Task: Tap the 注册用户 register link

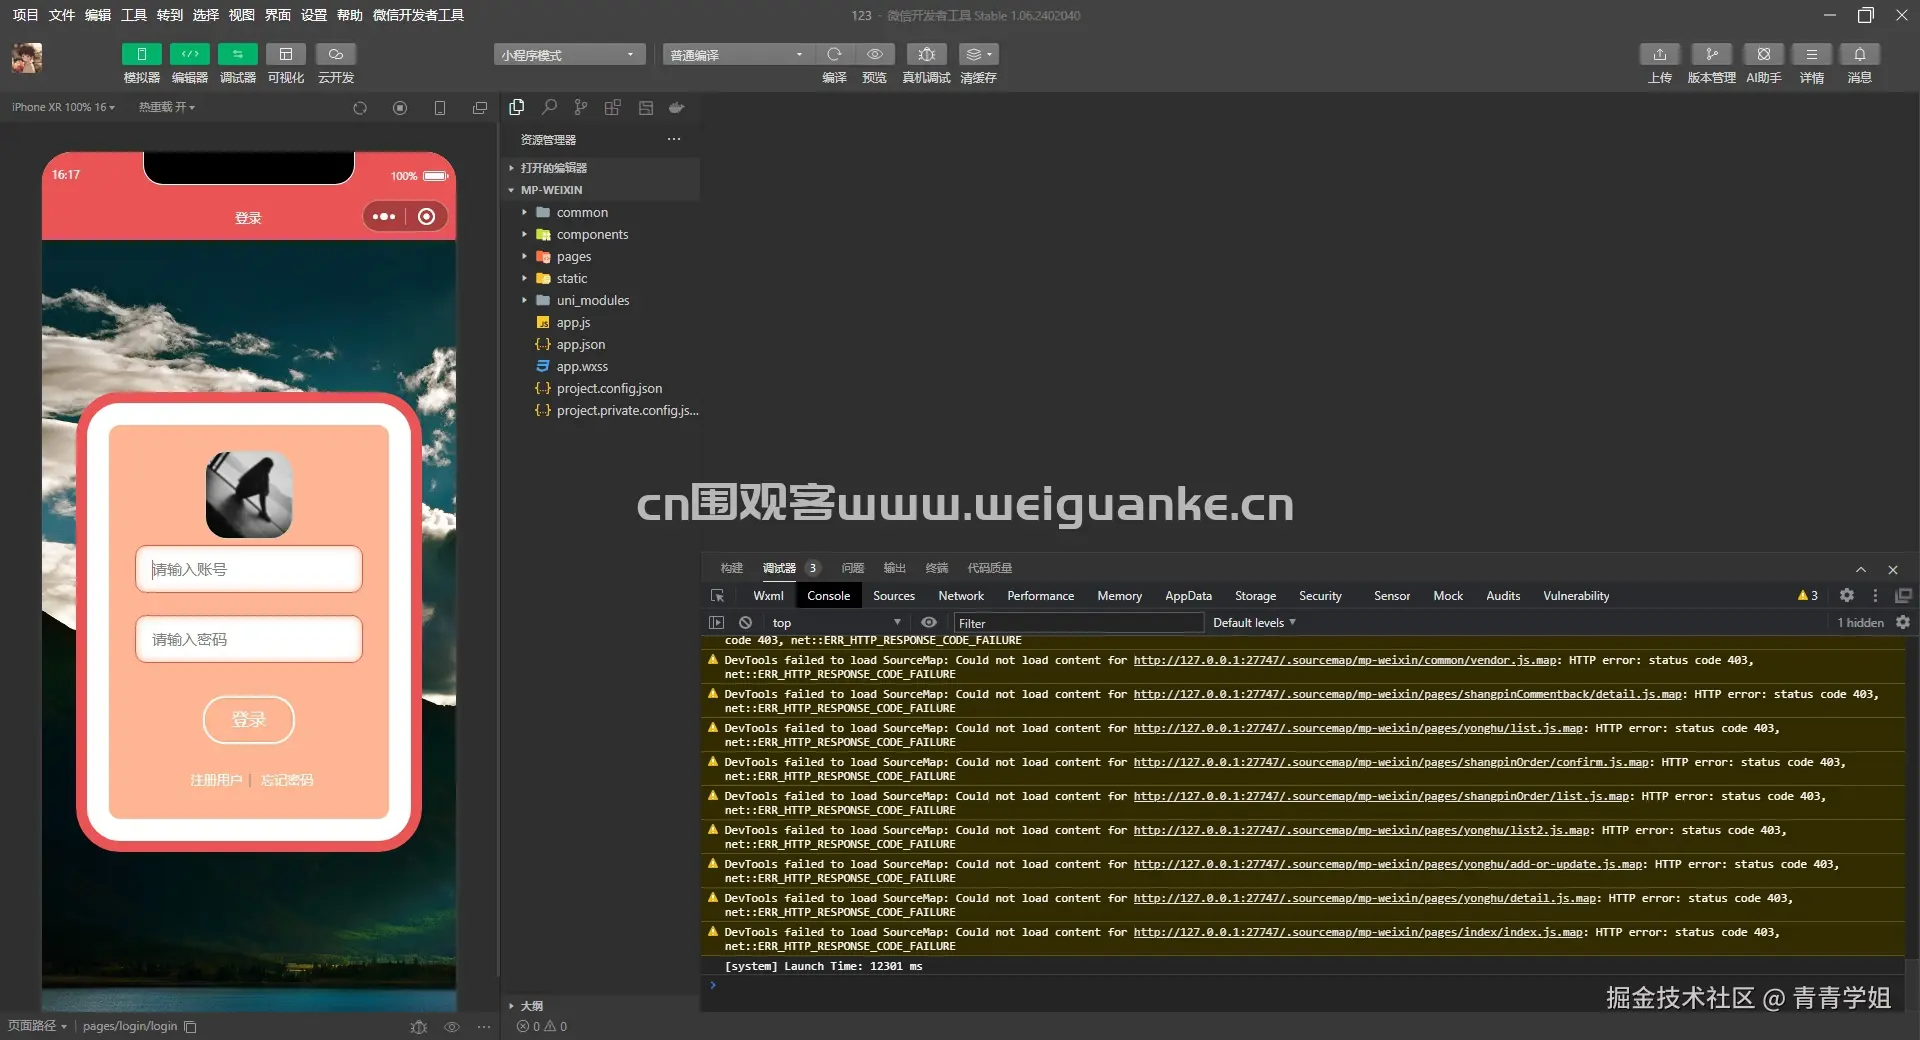Action: click(x=216, y=780)
